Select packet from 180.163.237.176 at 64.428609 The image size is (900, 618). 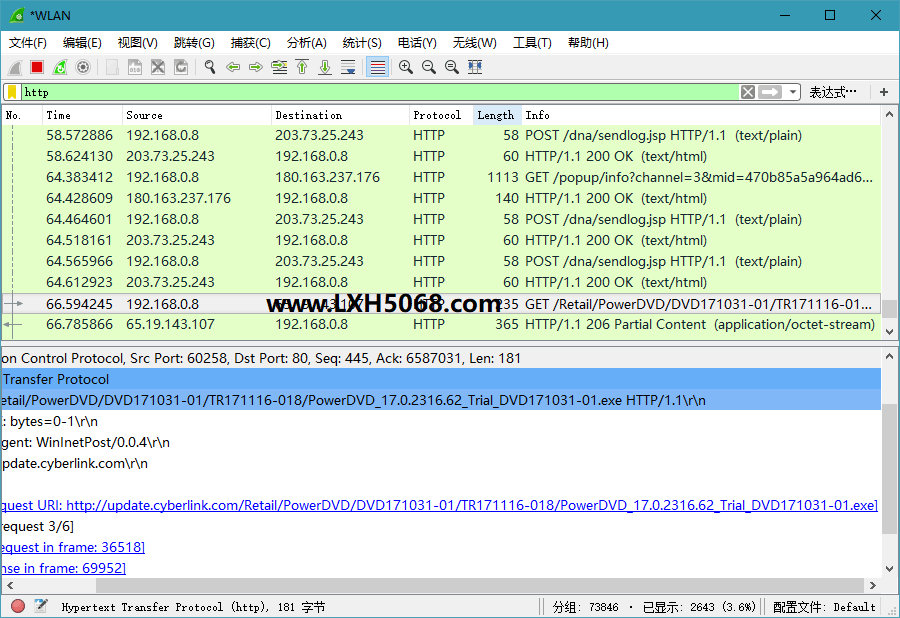[x=441, y=199]
